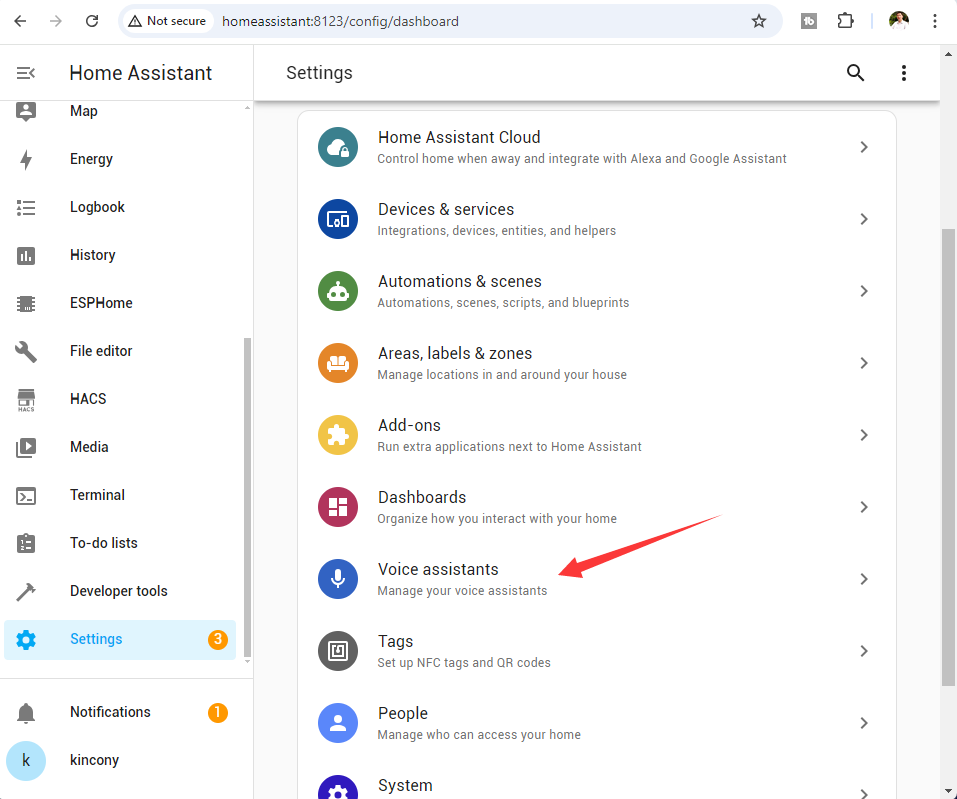Click the Logbook list icon

coord(26,208)
